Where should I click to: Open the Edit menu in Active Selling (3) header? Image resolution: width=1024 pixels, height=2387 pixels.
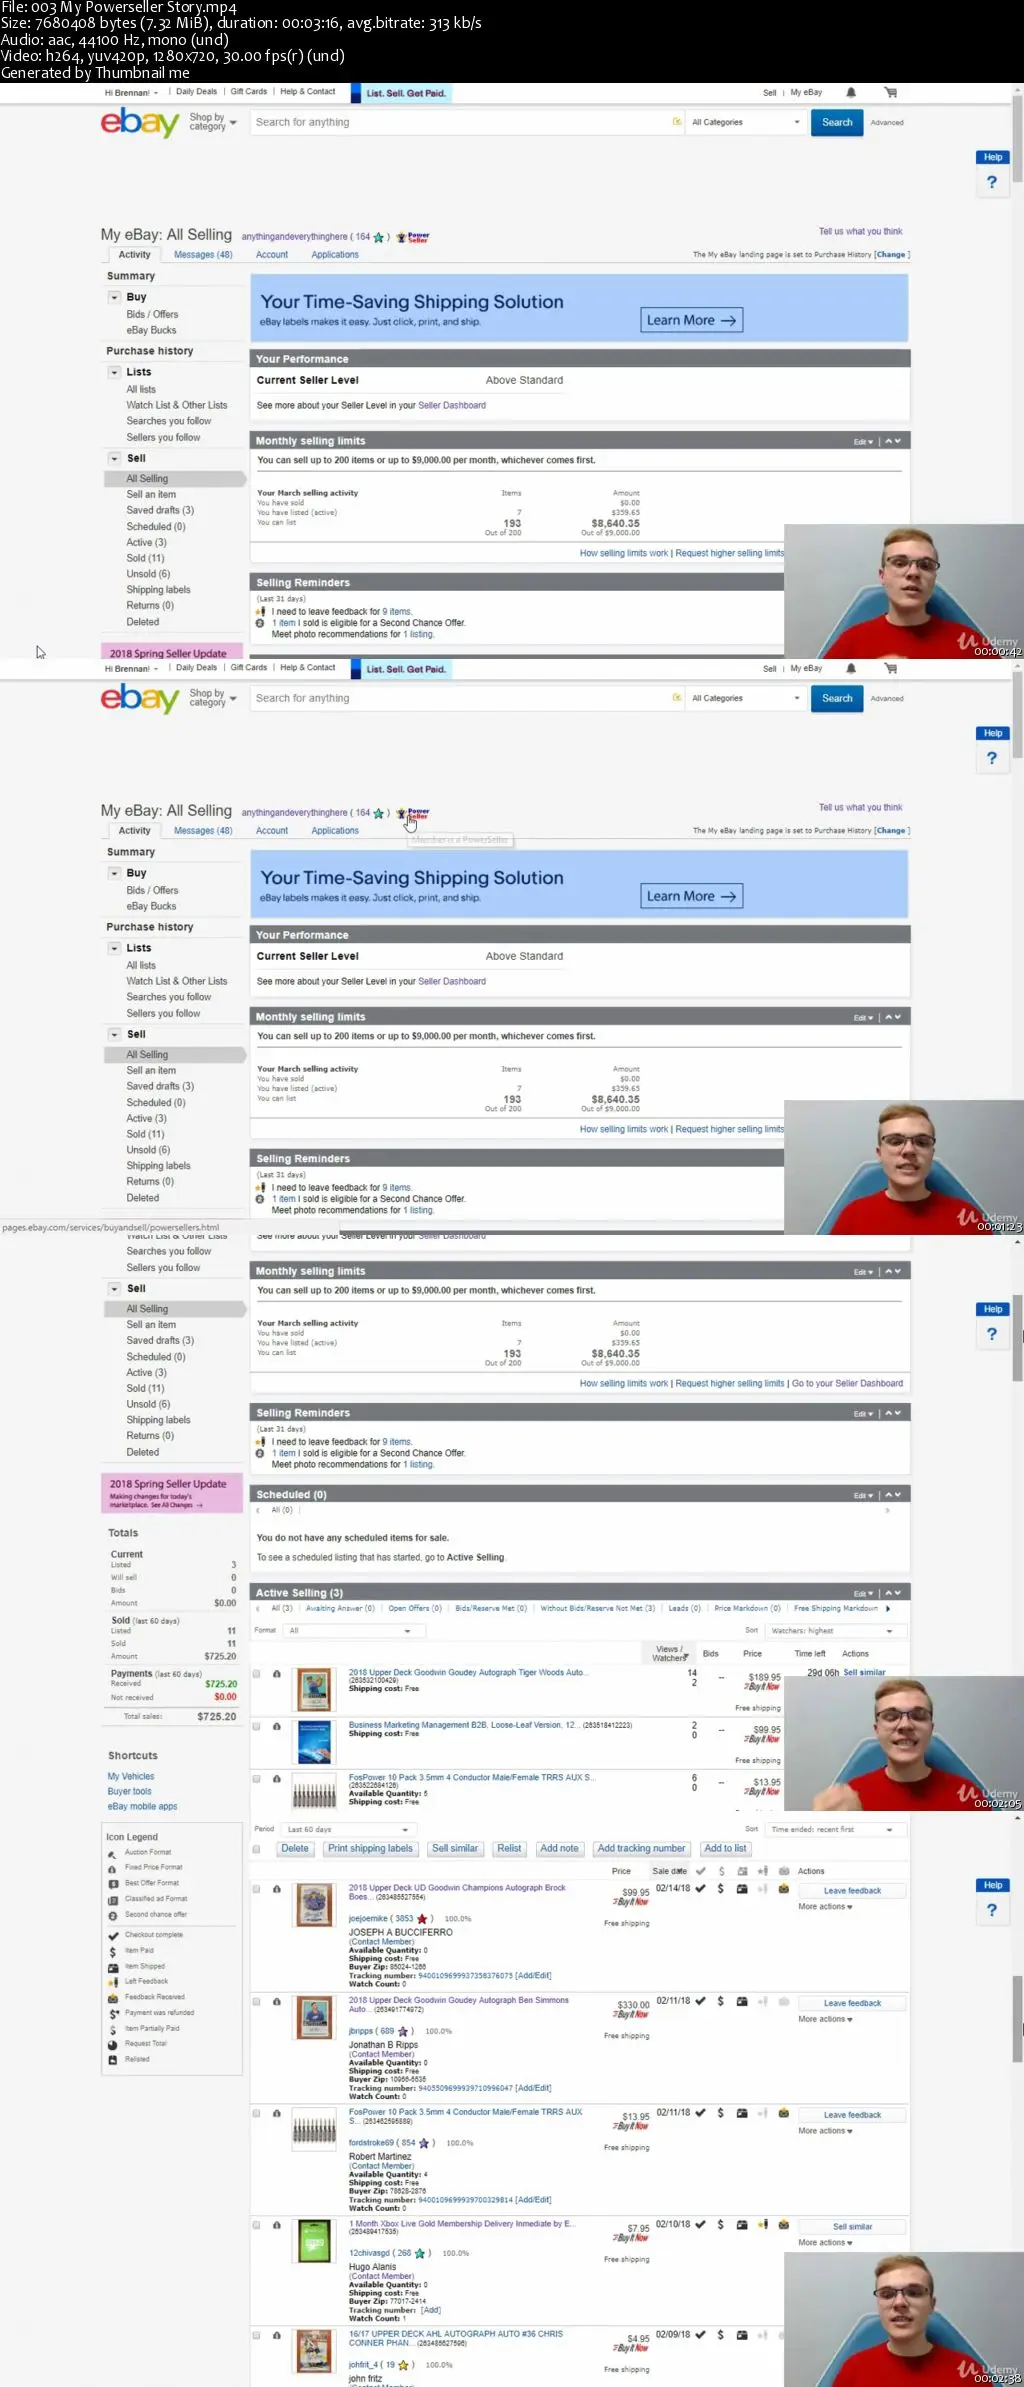tap(863, 1593)
